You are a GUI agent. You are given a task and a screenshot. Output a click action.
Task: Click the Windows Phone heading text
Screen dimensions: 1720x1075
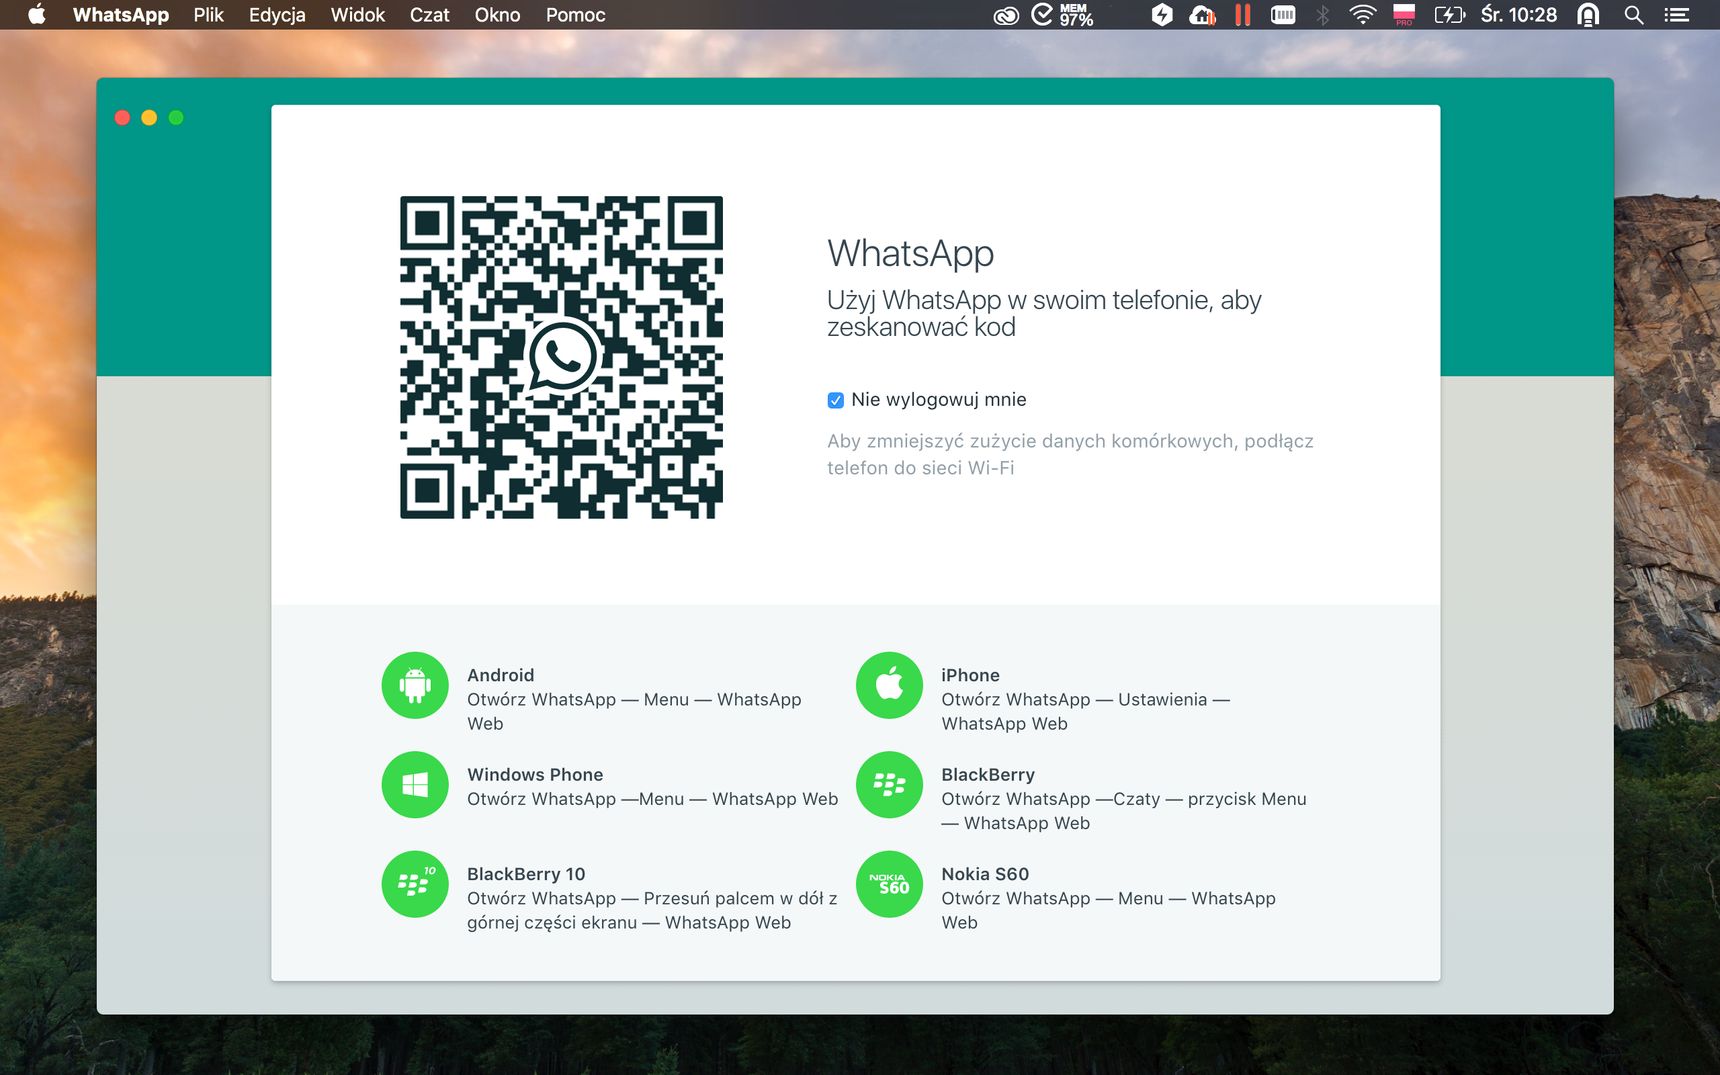pyautogui.click(x=535, y=775)
